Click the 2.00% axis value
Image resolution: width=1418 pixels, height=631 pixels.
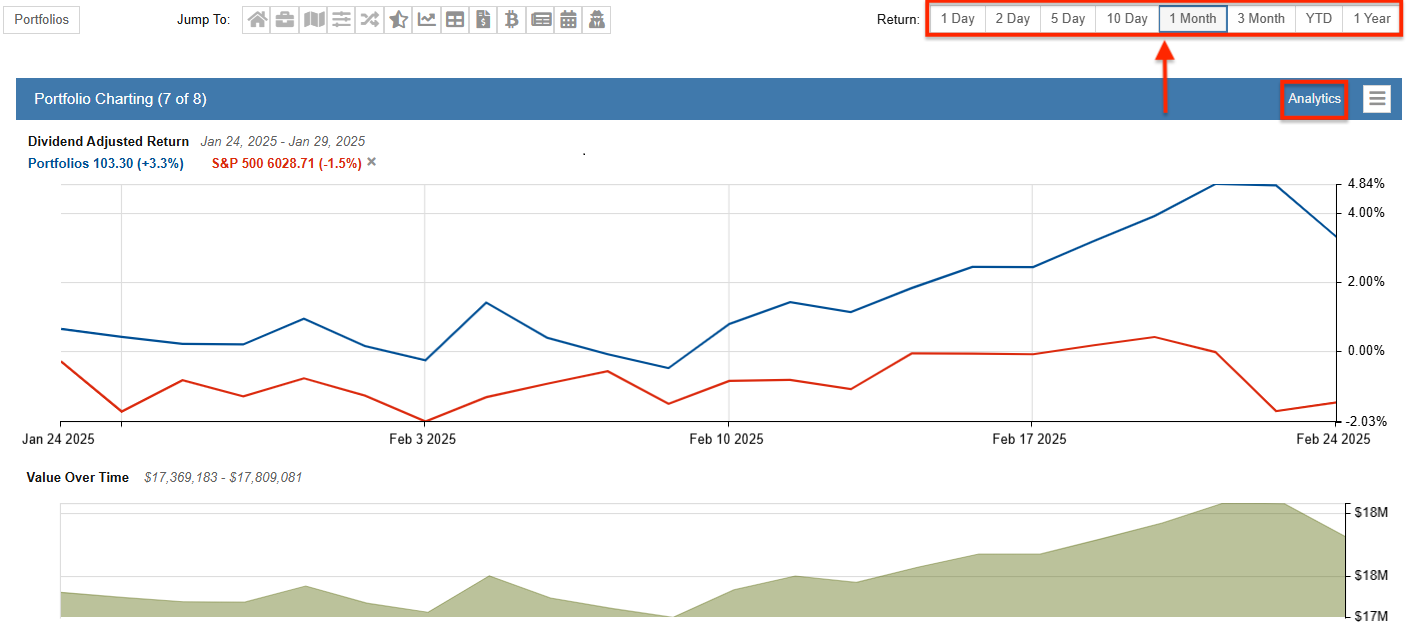click(x=1366, y=281)
